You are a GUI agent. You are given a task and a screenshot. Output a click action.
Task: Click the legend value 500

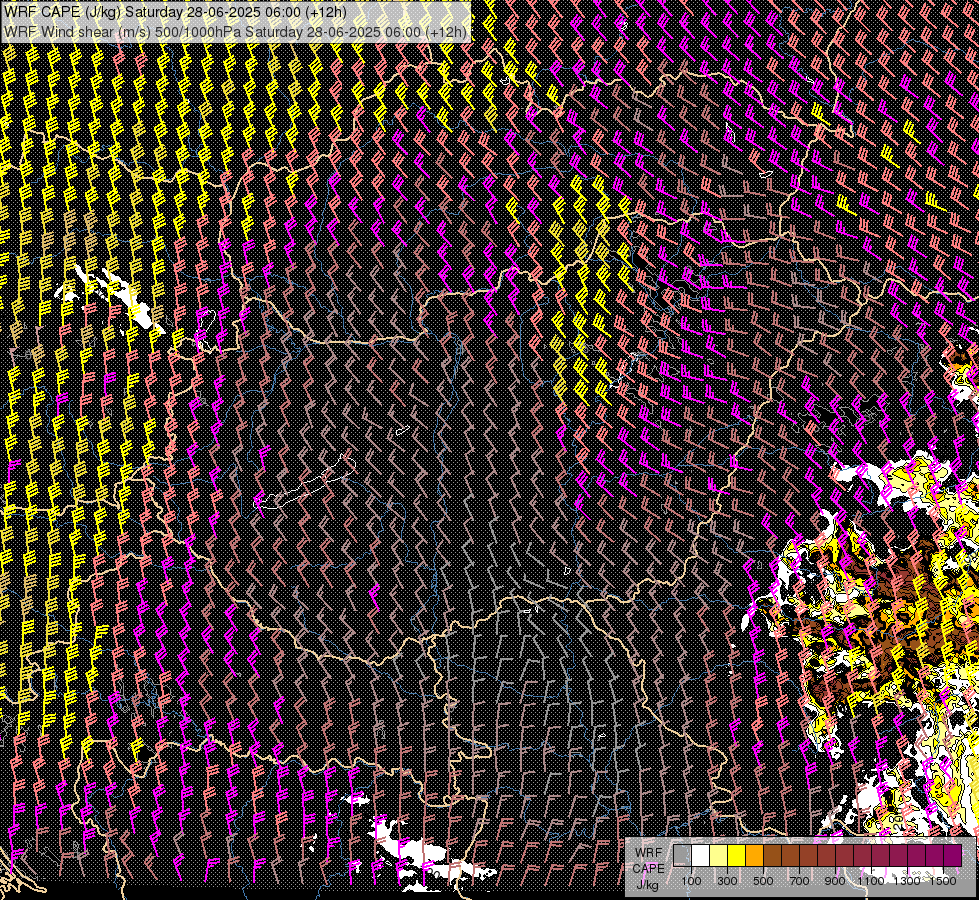[x=763, y=881]
